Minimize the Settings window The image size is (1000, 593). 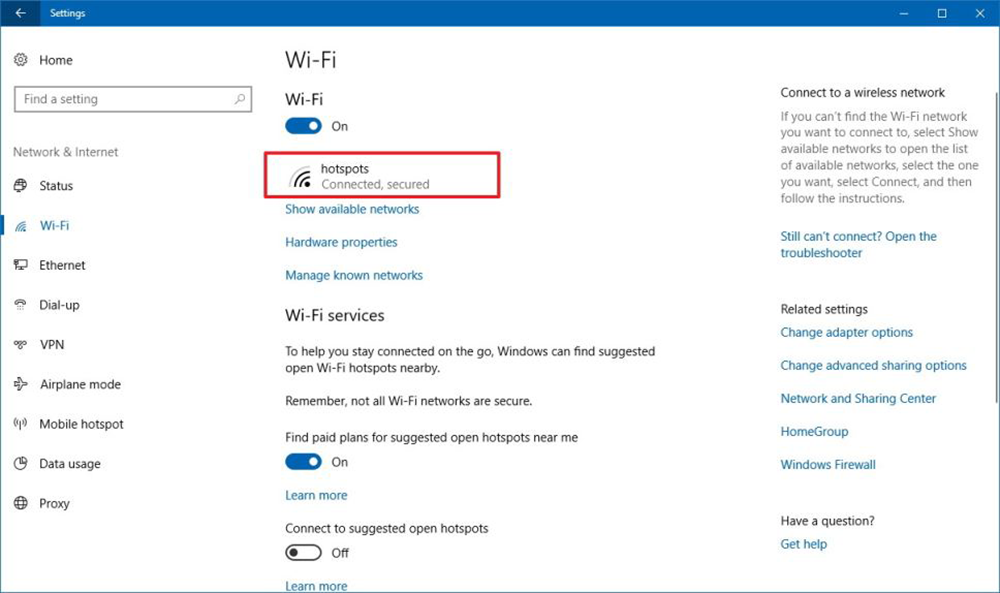903,13
